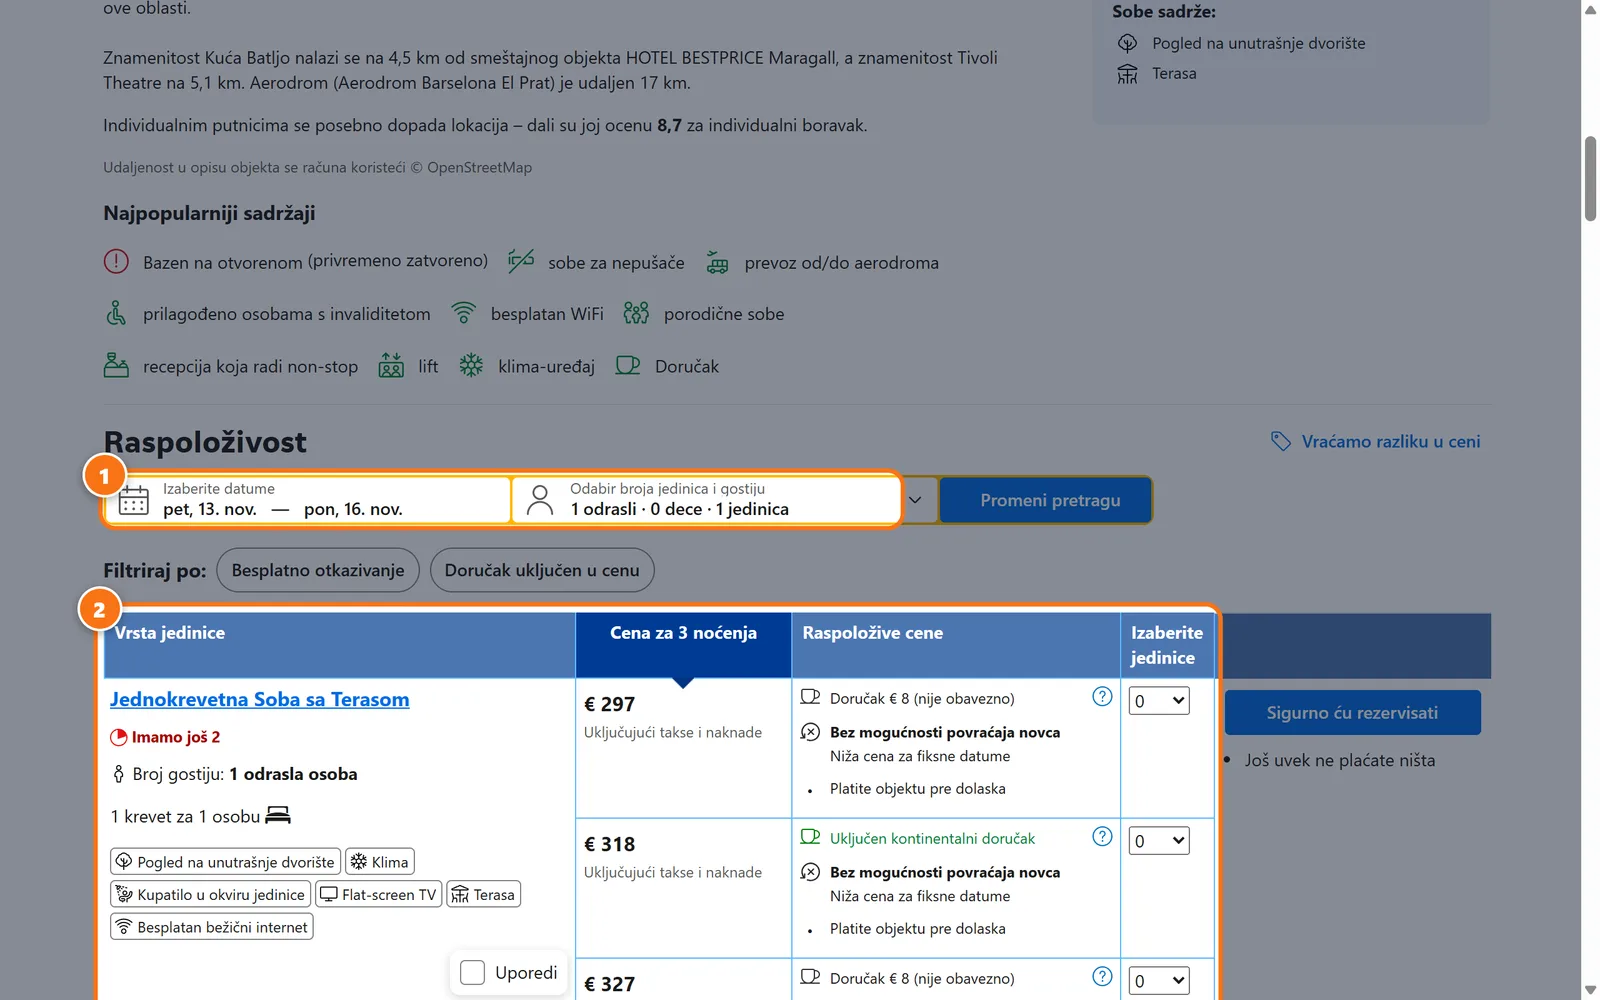Click the page vertical scrollbar thumb

[1590, 178]
